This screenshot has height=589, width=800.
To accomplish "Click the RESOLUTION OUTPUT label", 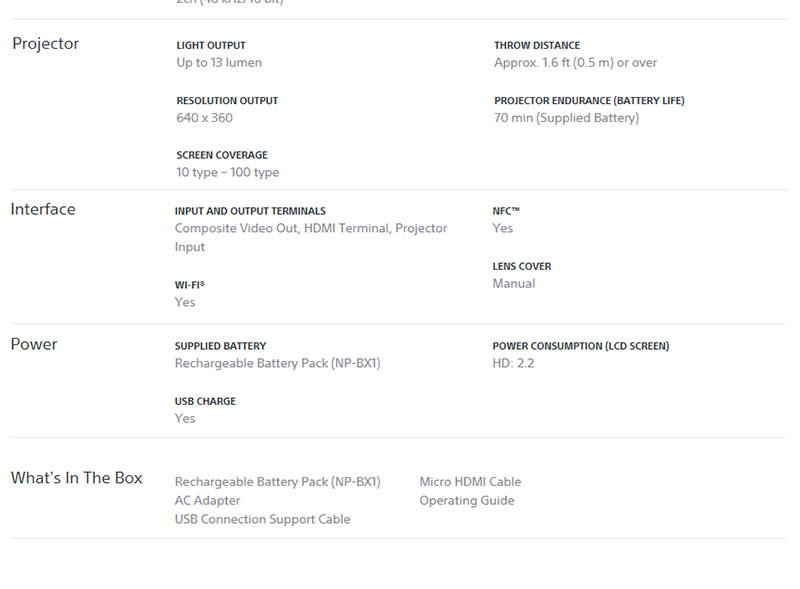I will point(227,101).
